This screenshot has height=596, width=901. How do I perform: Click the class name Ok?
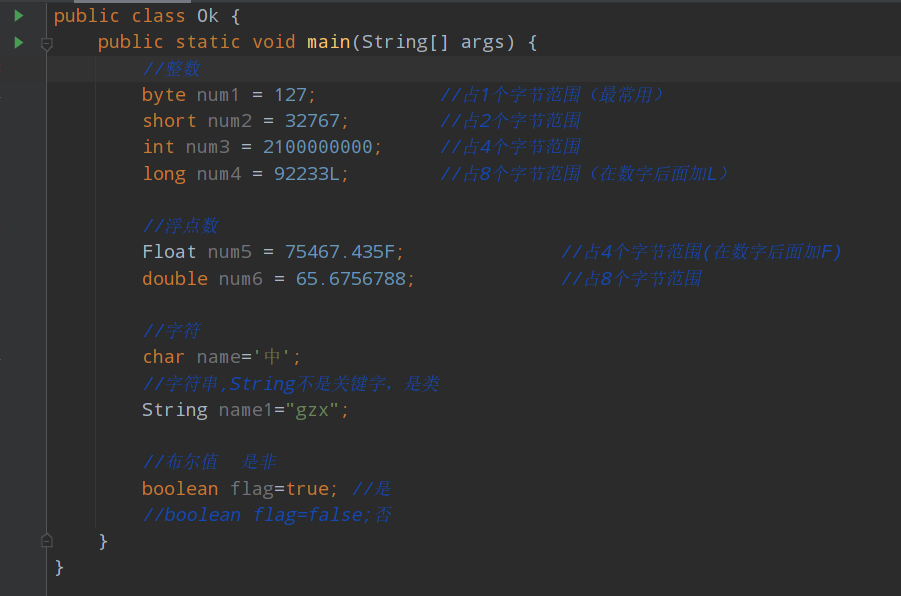coord(208,16)
